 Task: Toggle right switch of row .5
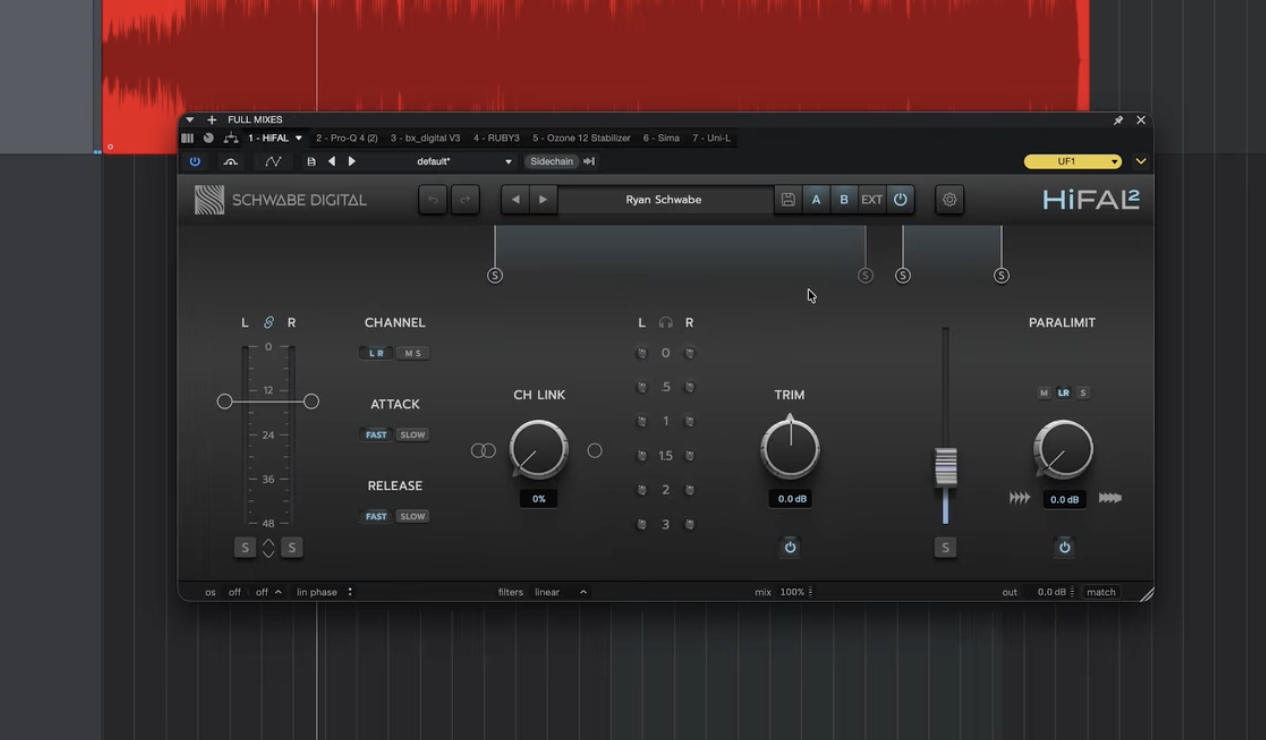(689, 387)
